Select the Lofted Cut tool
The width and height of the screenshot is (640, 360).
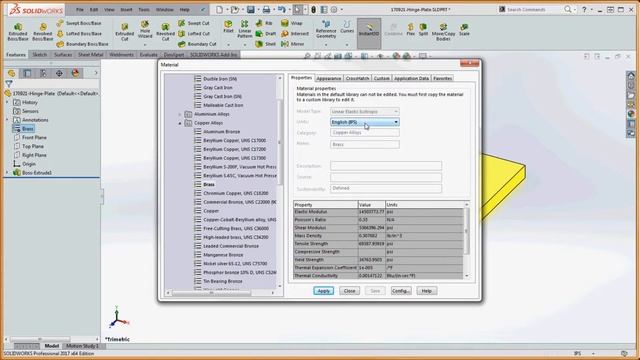(194, 33)
